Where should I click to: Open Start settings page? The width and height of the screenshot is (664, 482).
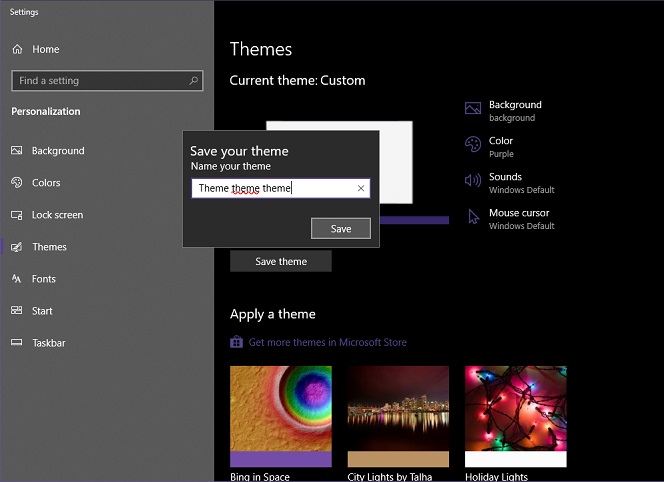tap(42, 311)
